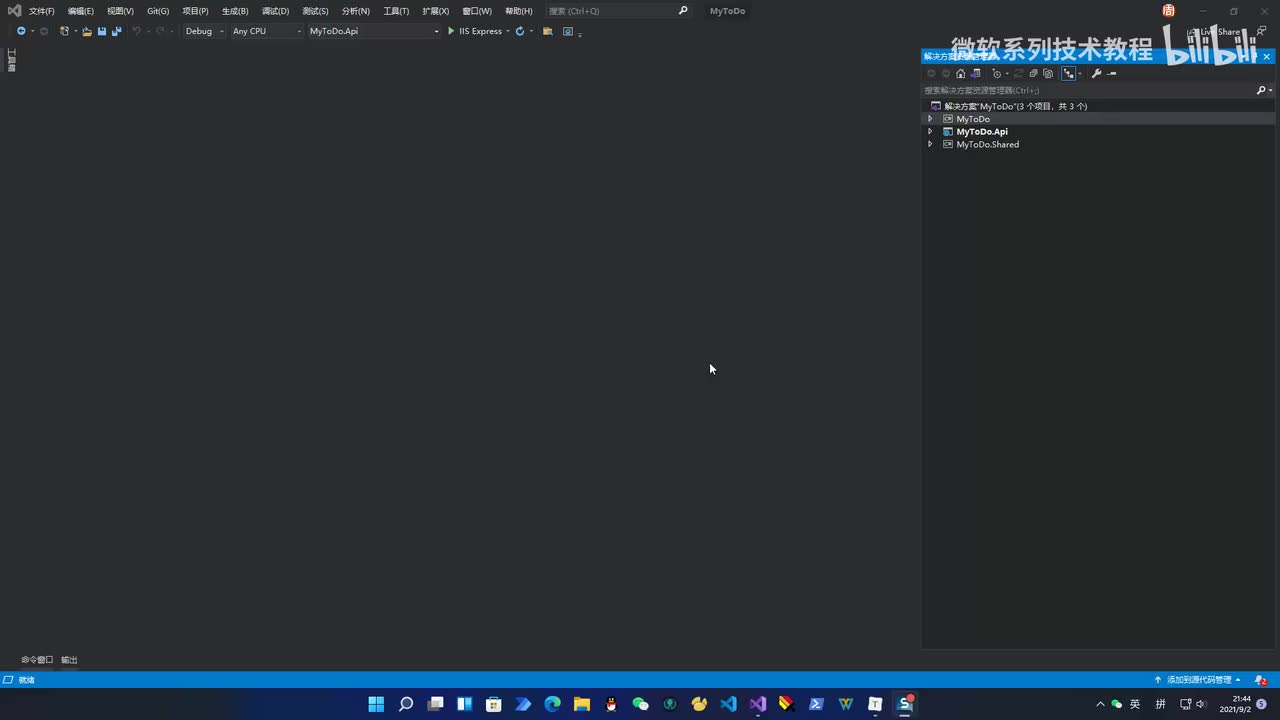Click the taskbar search magnifier

pyautogui.click(x=406, y=704)
